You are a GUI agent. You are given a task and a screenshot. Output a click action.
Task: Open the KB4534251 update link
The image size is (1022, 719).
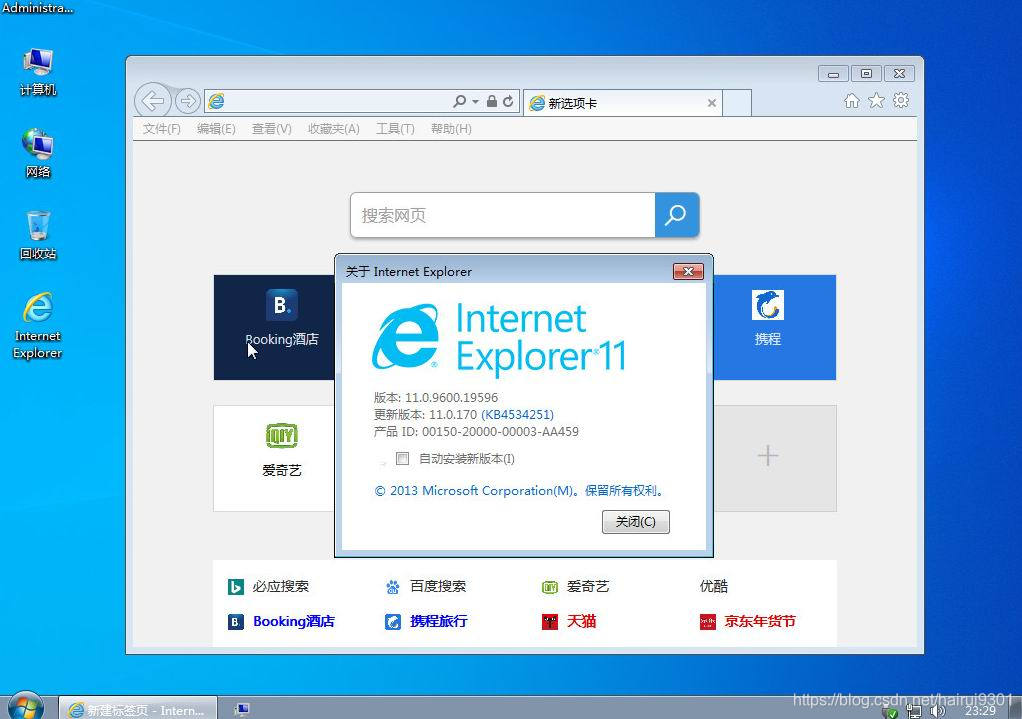(x=517, y=415)
